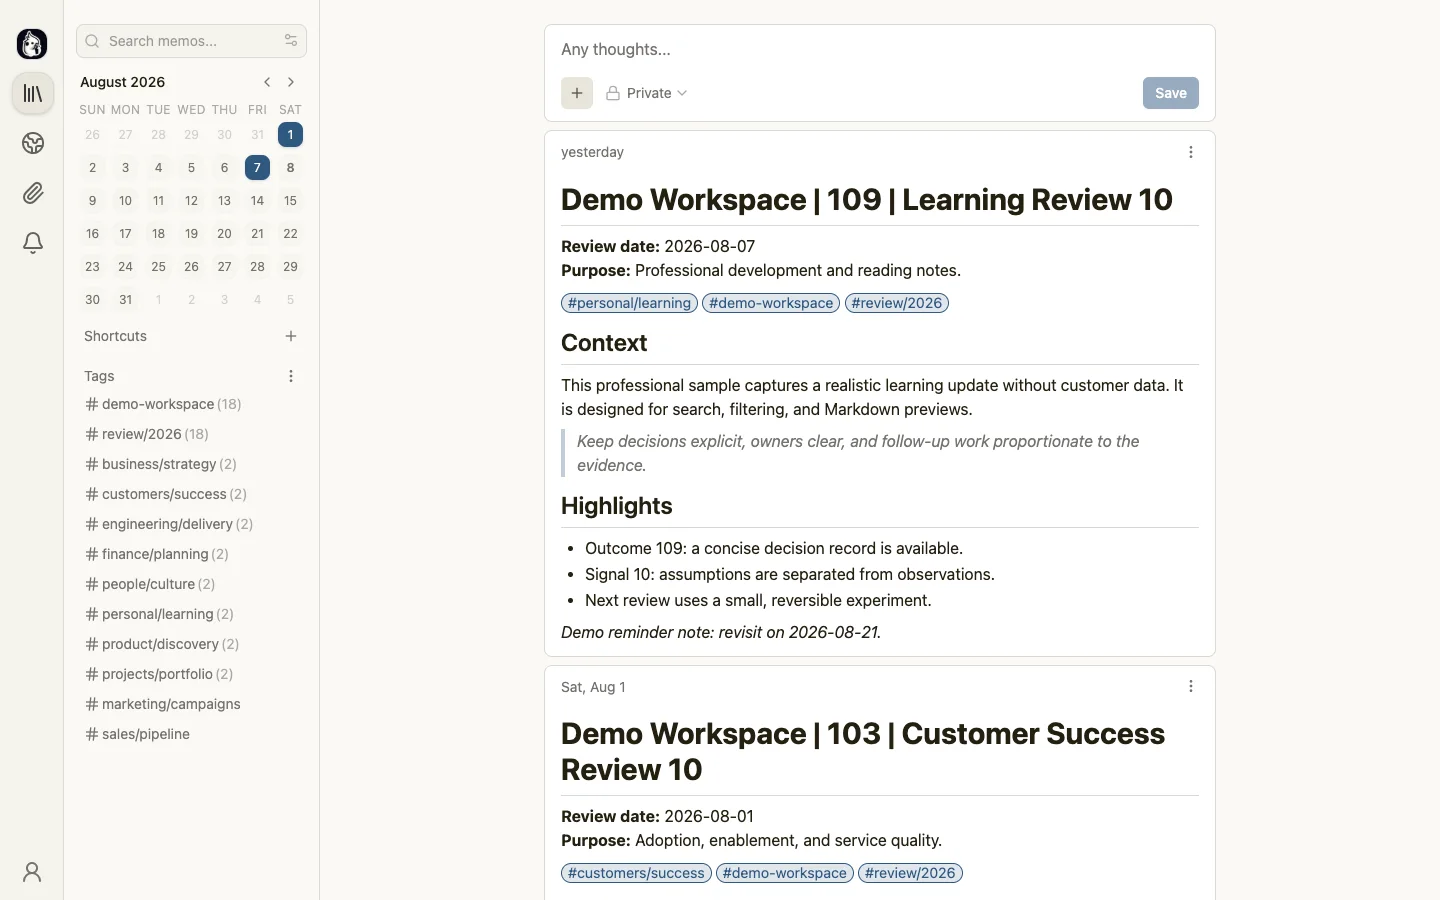The height and width of the screenshot is (900, 1440).
Task: Click #personal/learning chip in first memo
Action: pos(629,303)
